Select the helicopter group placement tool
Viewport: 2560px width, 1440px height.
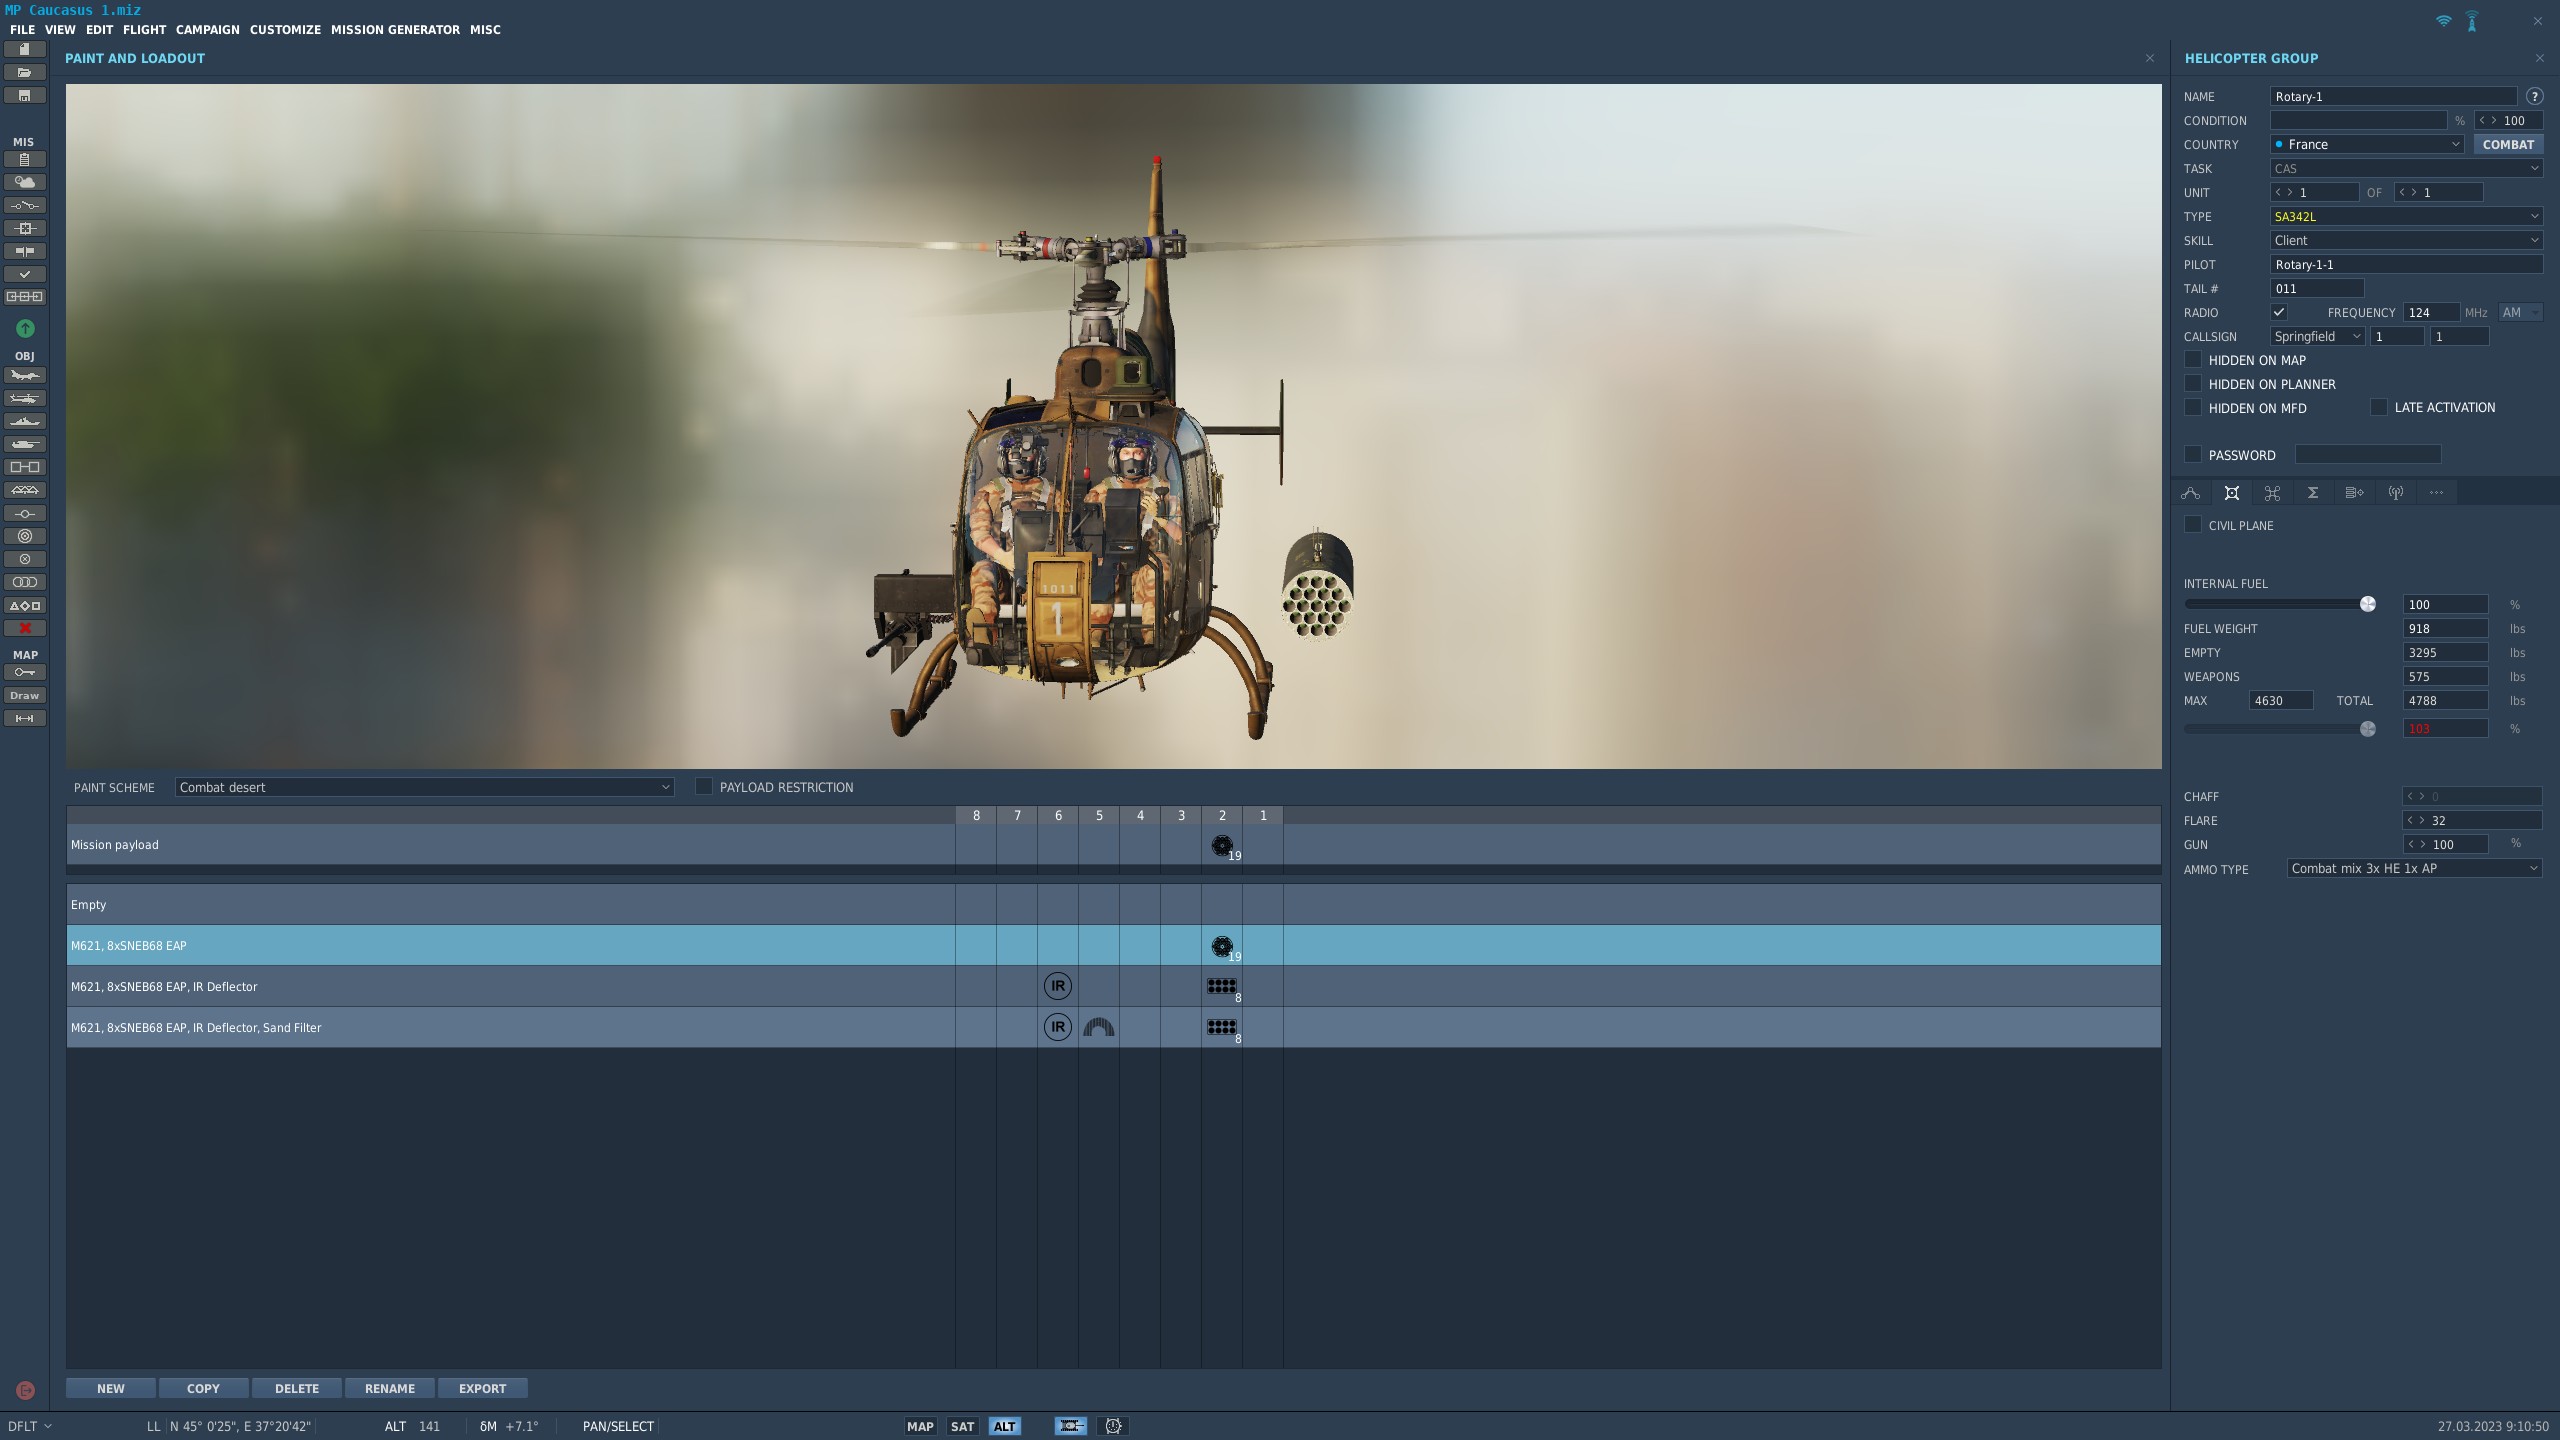[x=25, y=398]
